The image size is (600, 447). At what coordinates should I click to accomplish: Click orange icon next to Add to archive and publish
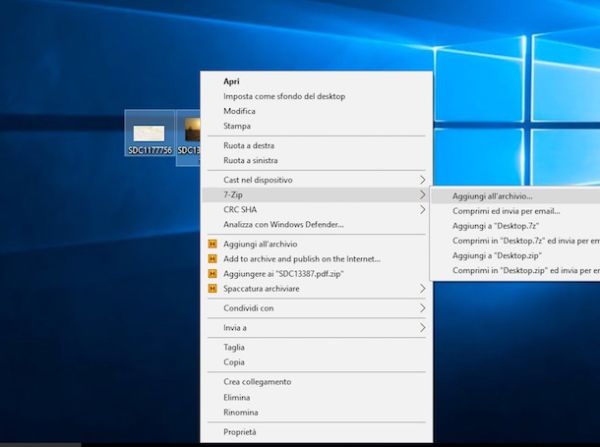tap(211, 259)
